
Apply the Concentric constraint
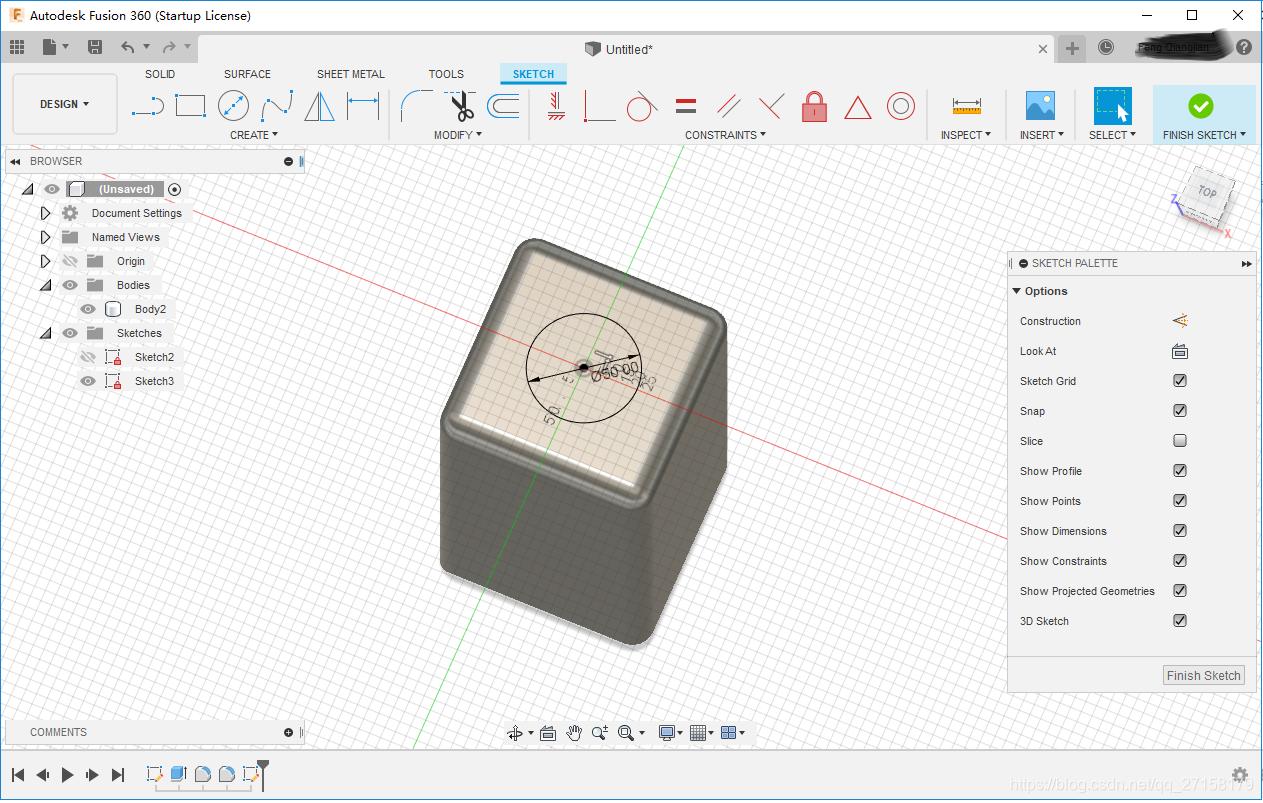900,106
